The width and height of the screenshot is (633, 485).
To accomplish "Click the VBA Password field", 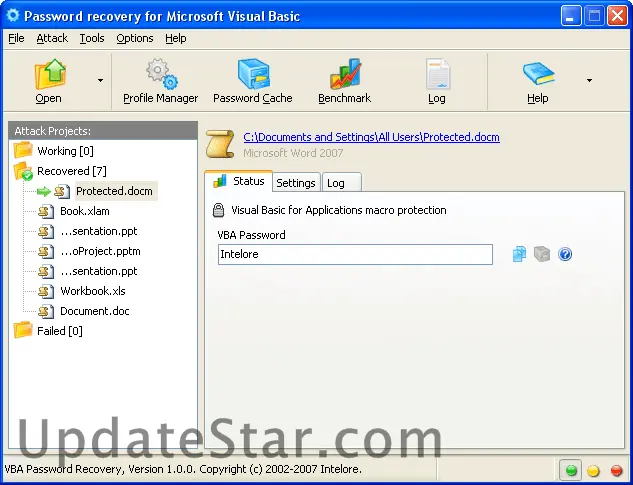I will [355, 254].
